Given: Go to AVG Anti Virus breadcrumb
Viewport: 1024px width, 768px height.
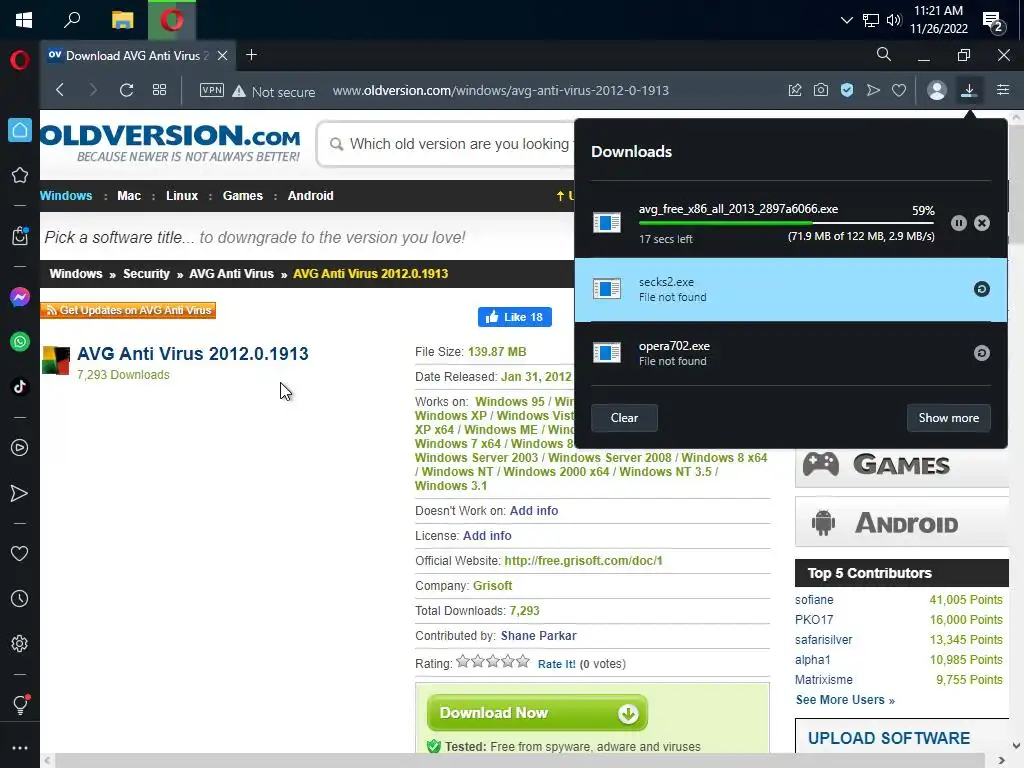Looking at the screenshot, I should point(231,274).
